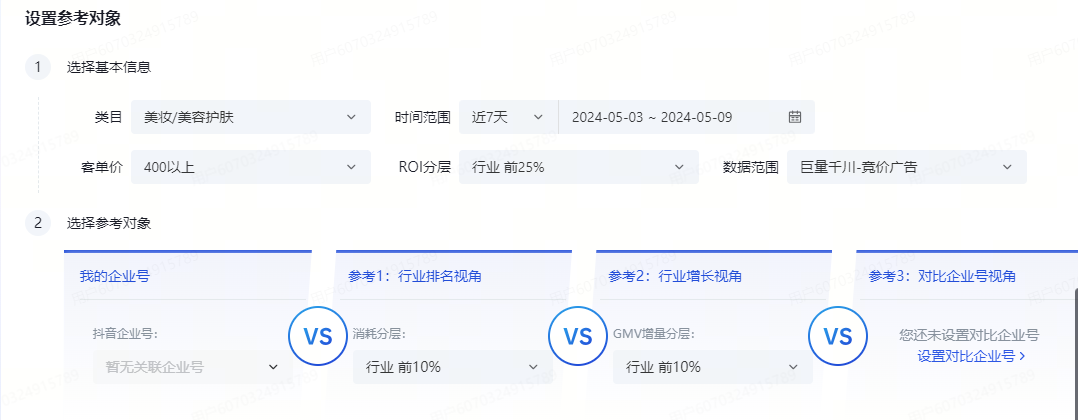Viewport: 1078px width, 420px height.
Task: Click the VS badge between 参考1 and 参考2
Action: pyautogui.click(x=578, y=336)
